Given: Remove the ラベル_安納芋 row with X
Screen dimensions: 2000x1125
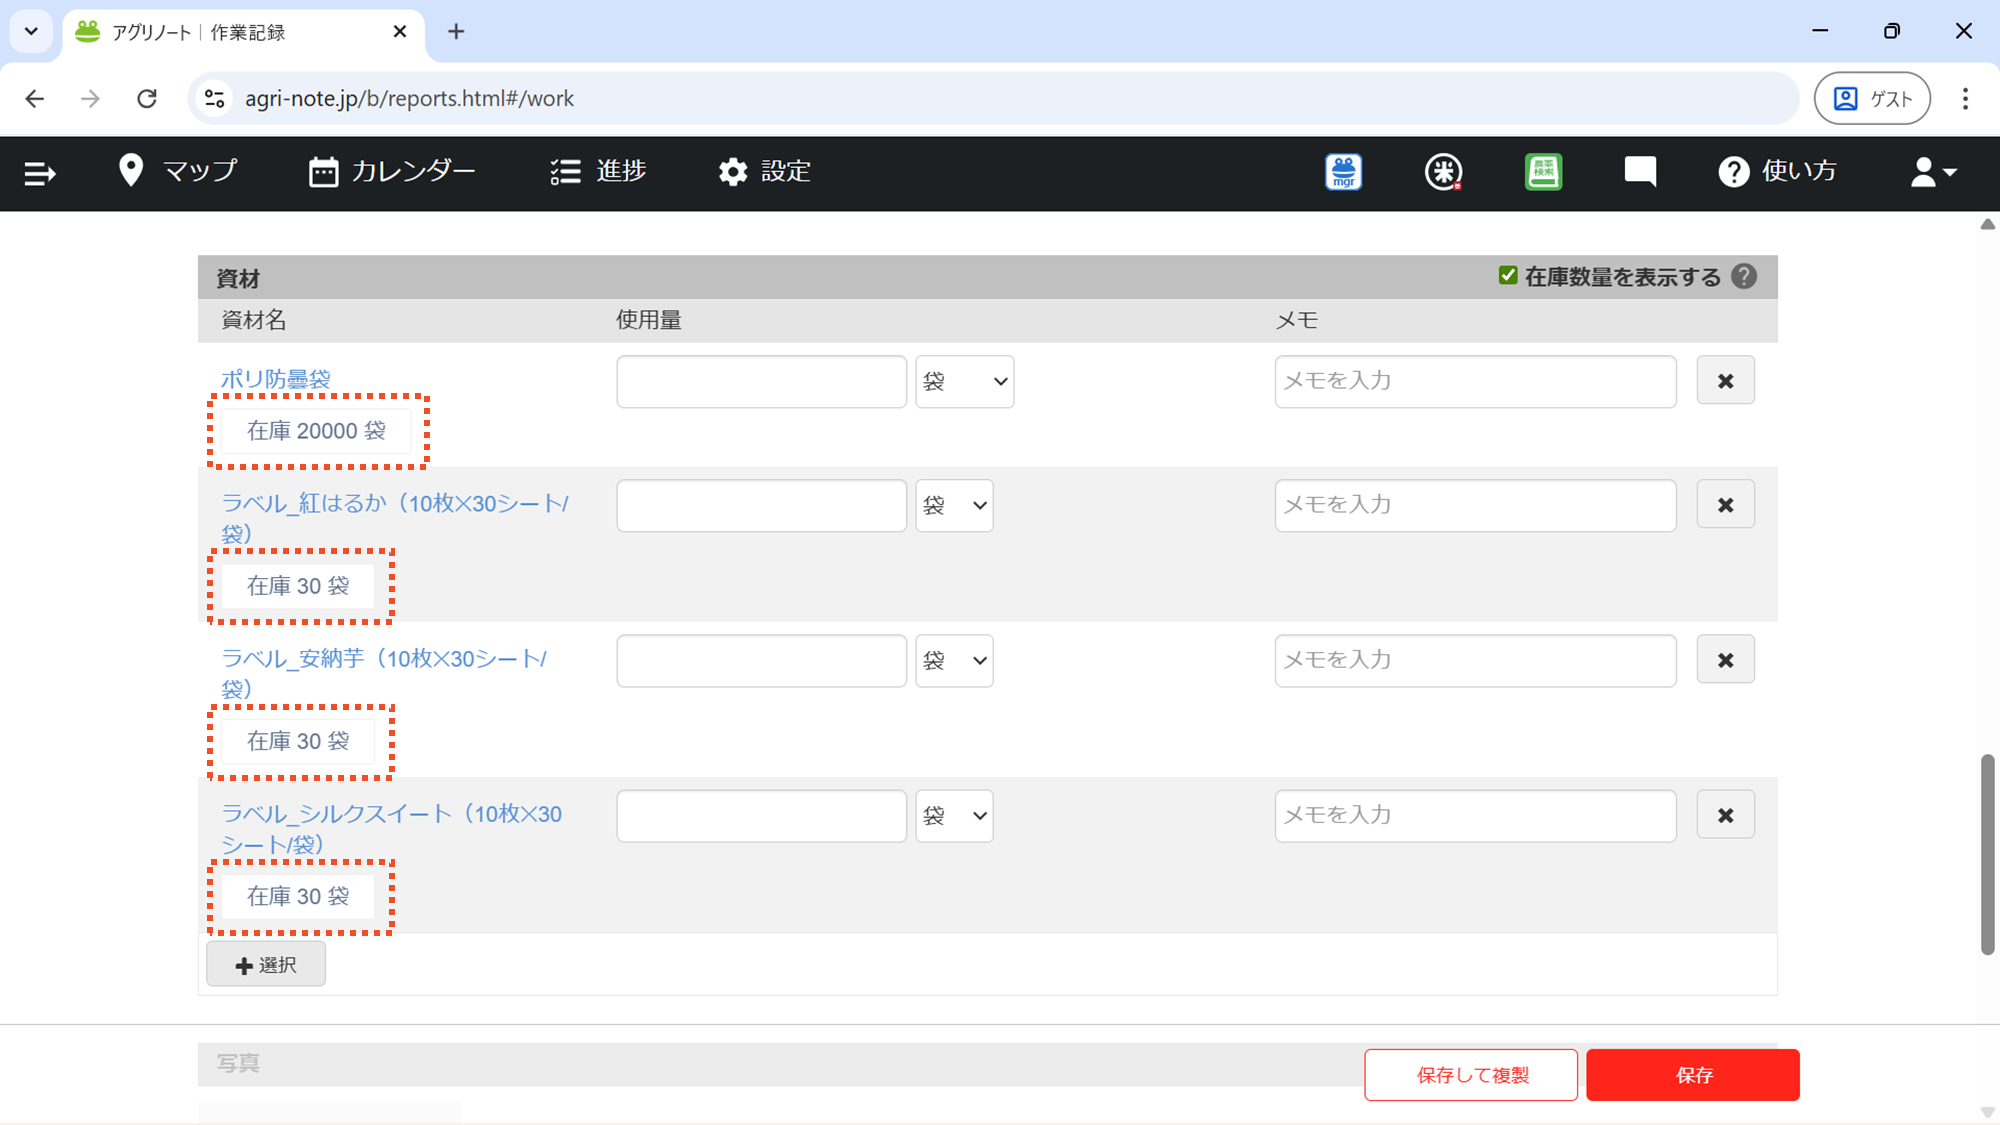Looking at the screenshot, I should 1725,660.
